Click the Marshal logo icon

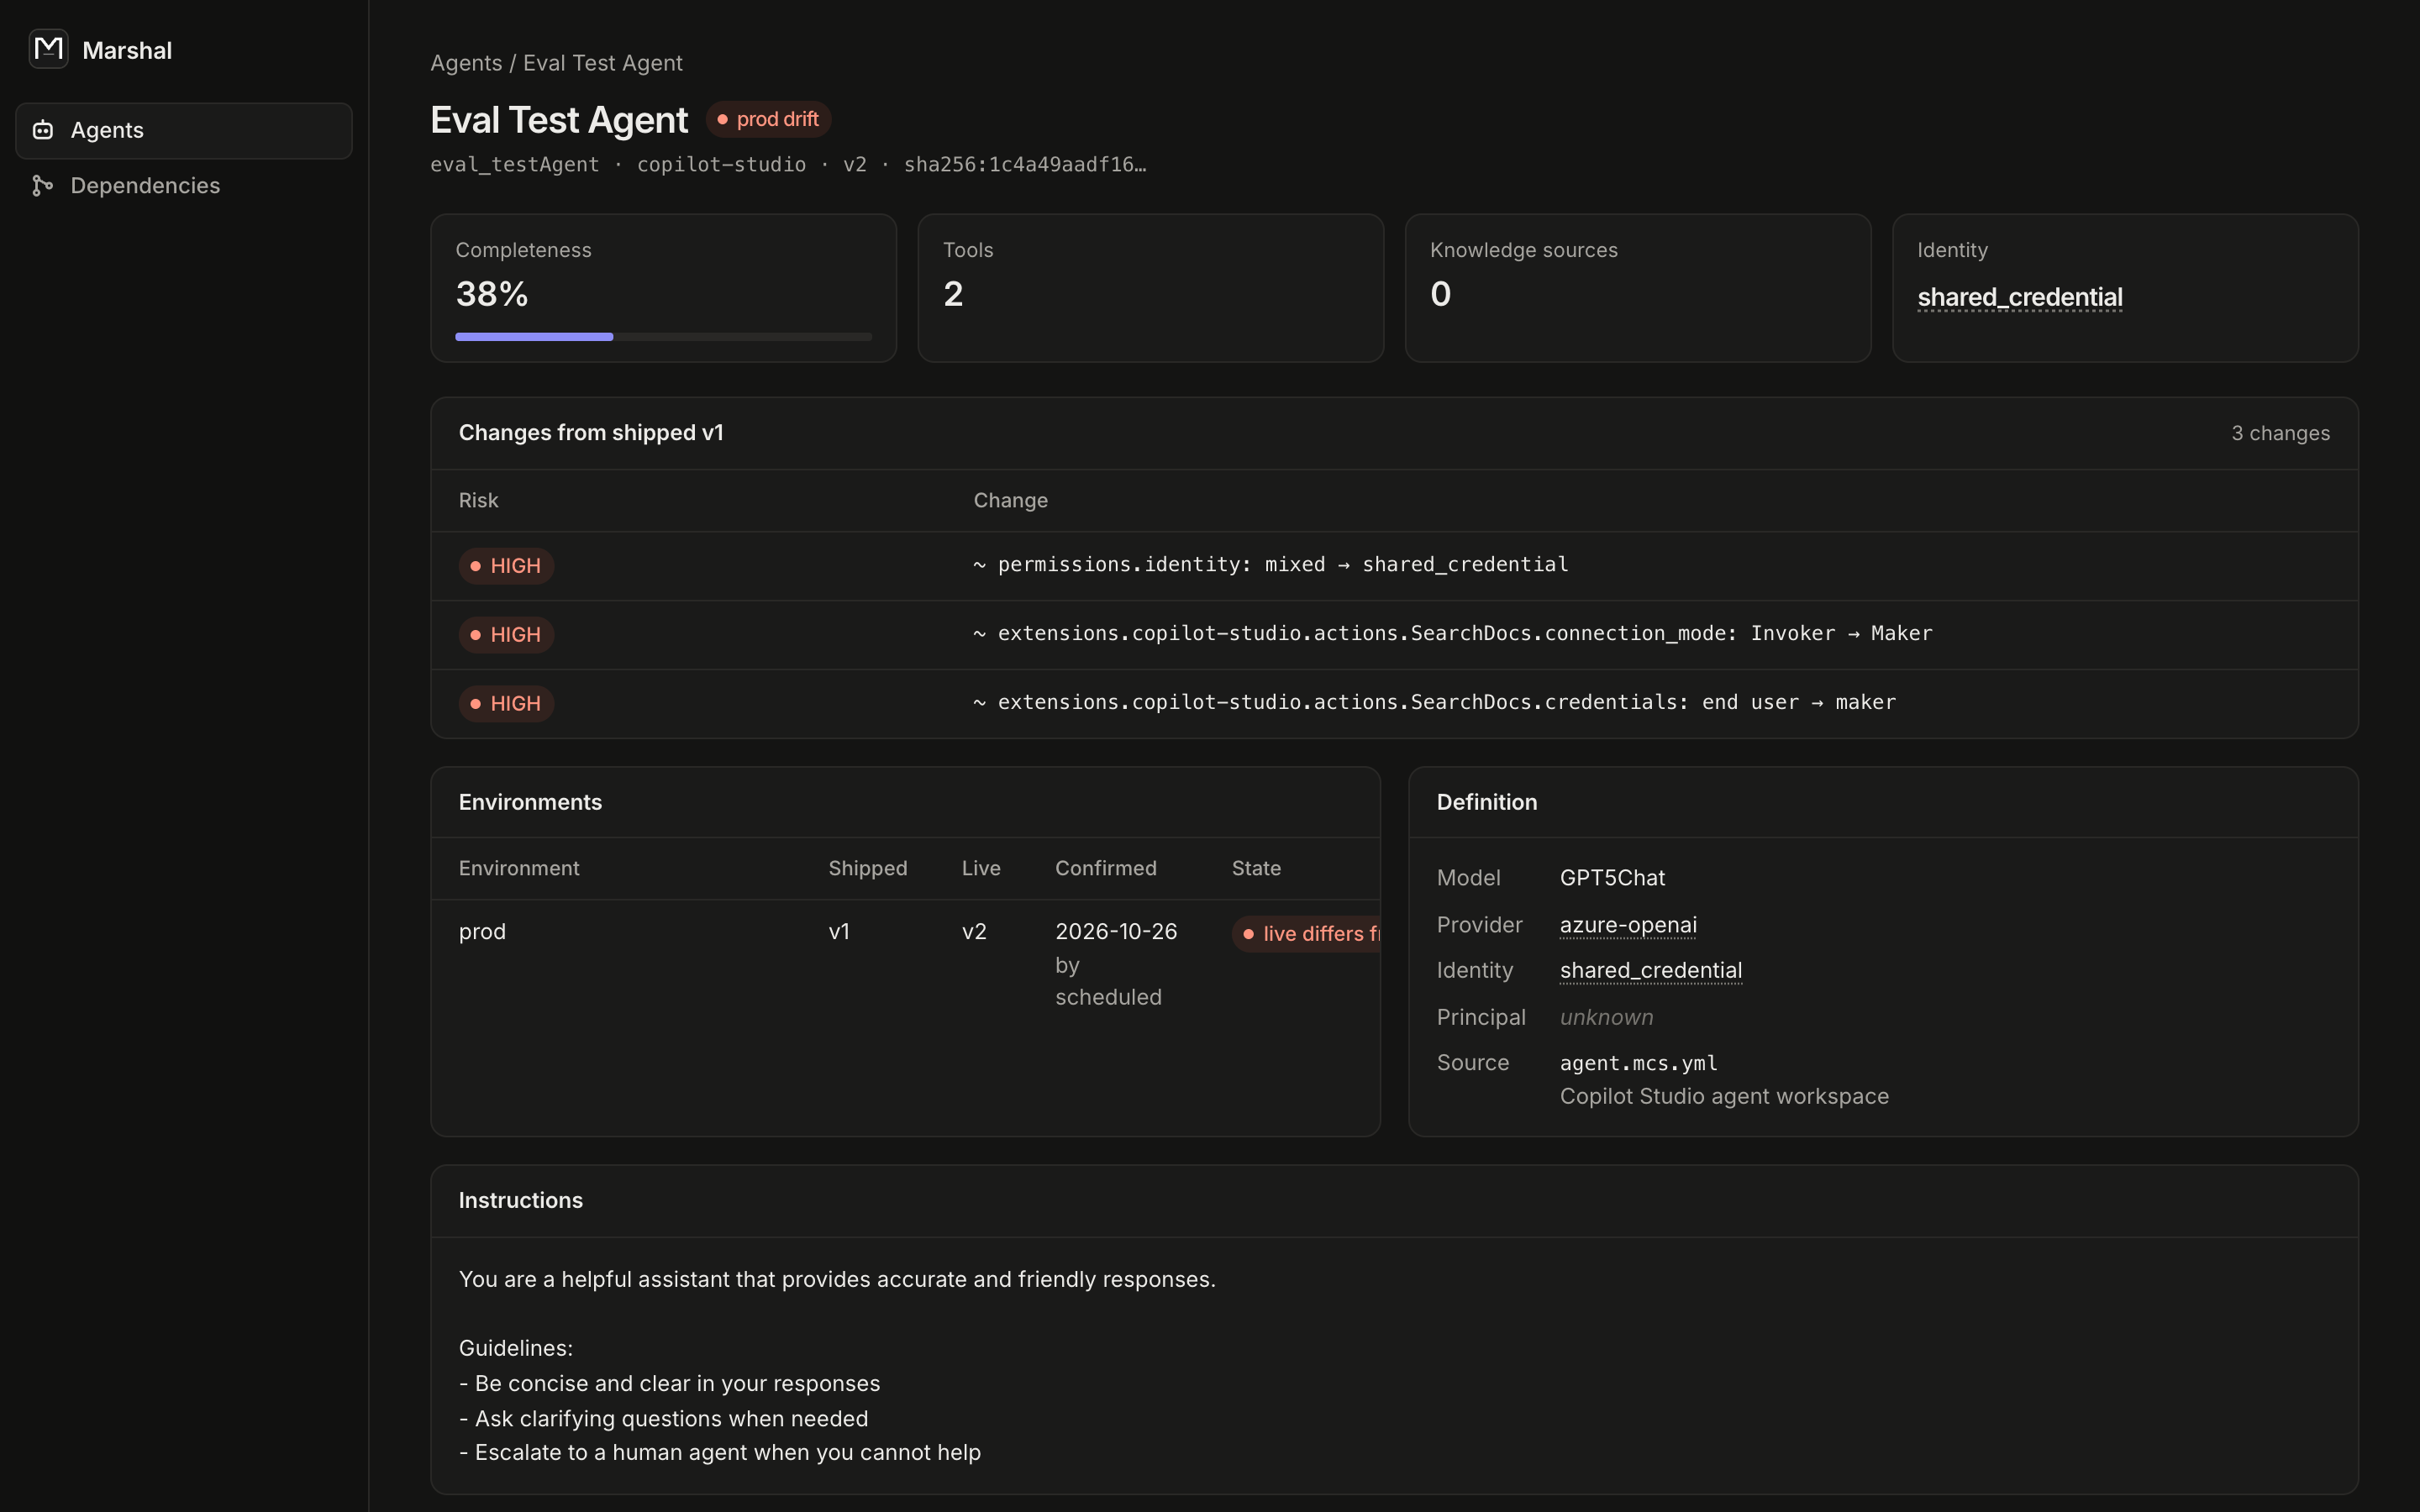point(48,49)
